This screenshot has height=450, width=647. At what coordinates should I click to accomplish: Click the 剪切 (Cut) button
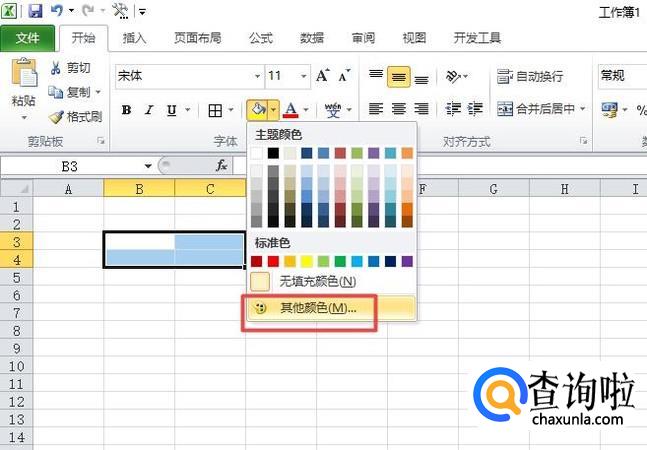[x=70, y=68]
